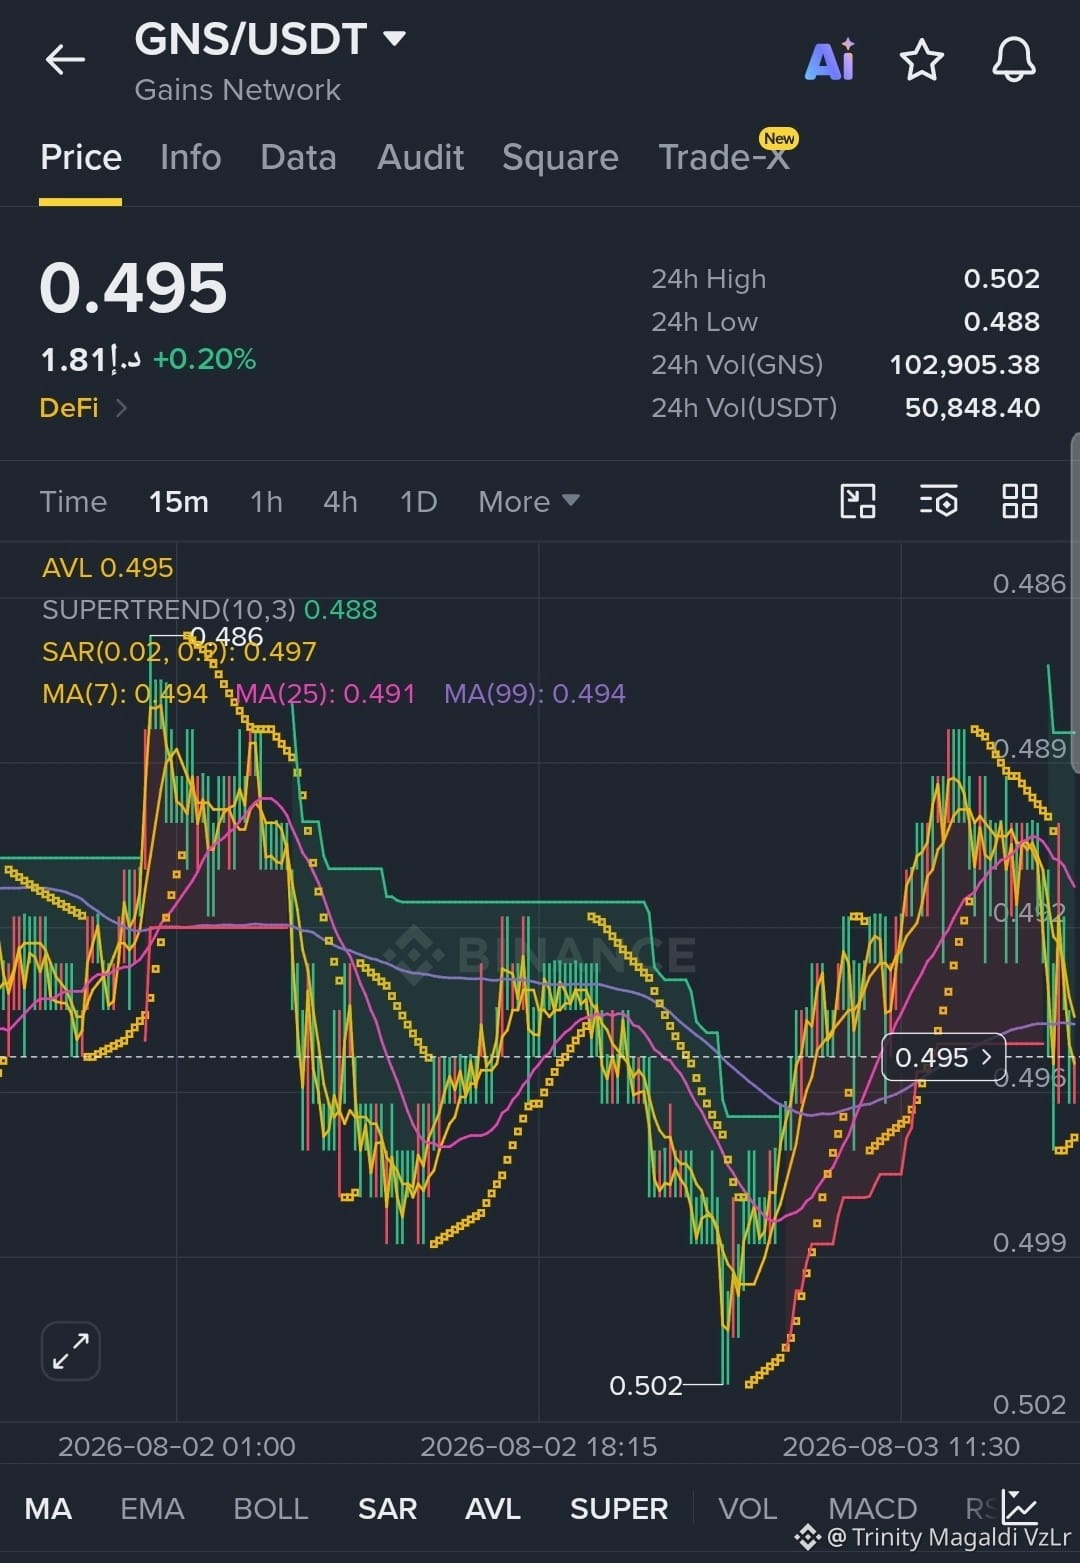Expand chart to fullscreen
1080x1563 pixels.
pos(71,1351)
